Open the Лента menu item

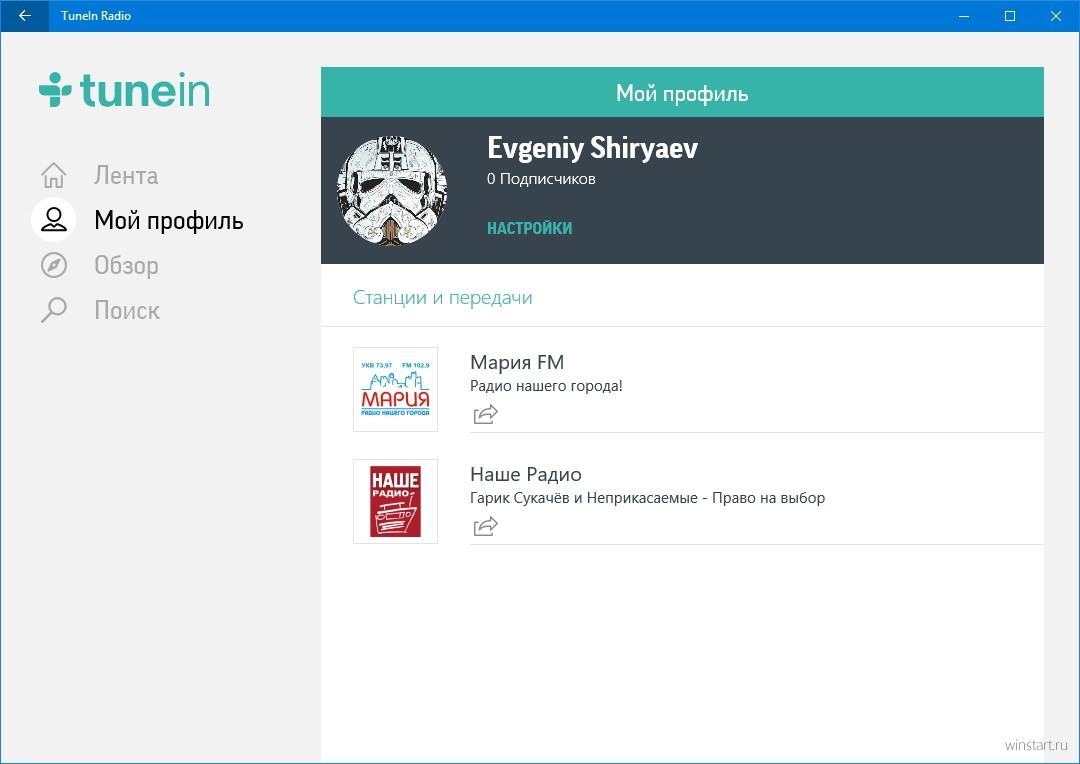pyautogui.click(x=126, y=176)
